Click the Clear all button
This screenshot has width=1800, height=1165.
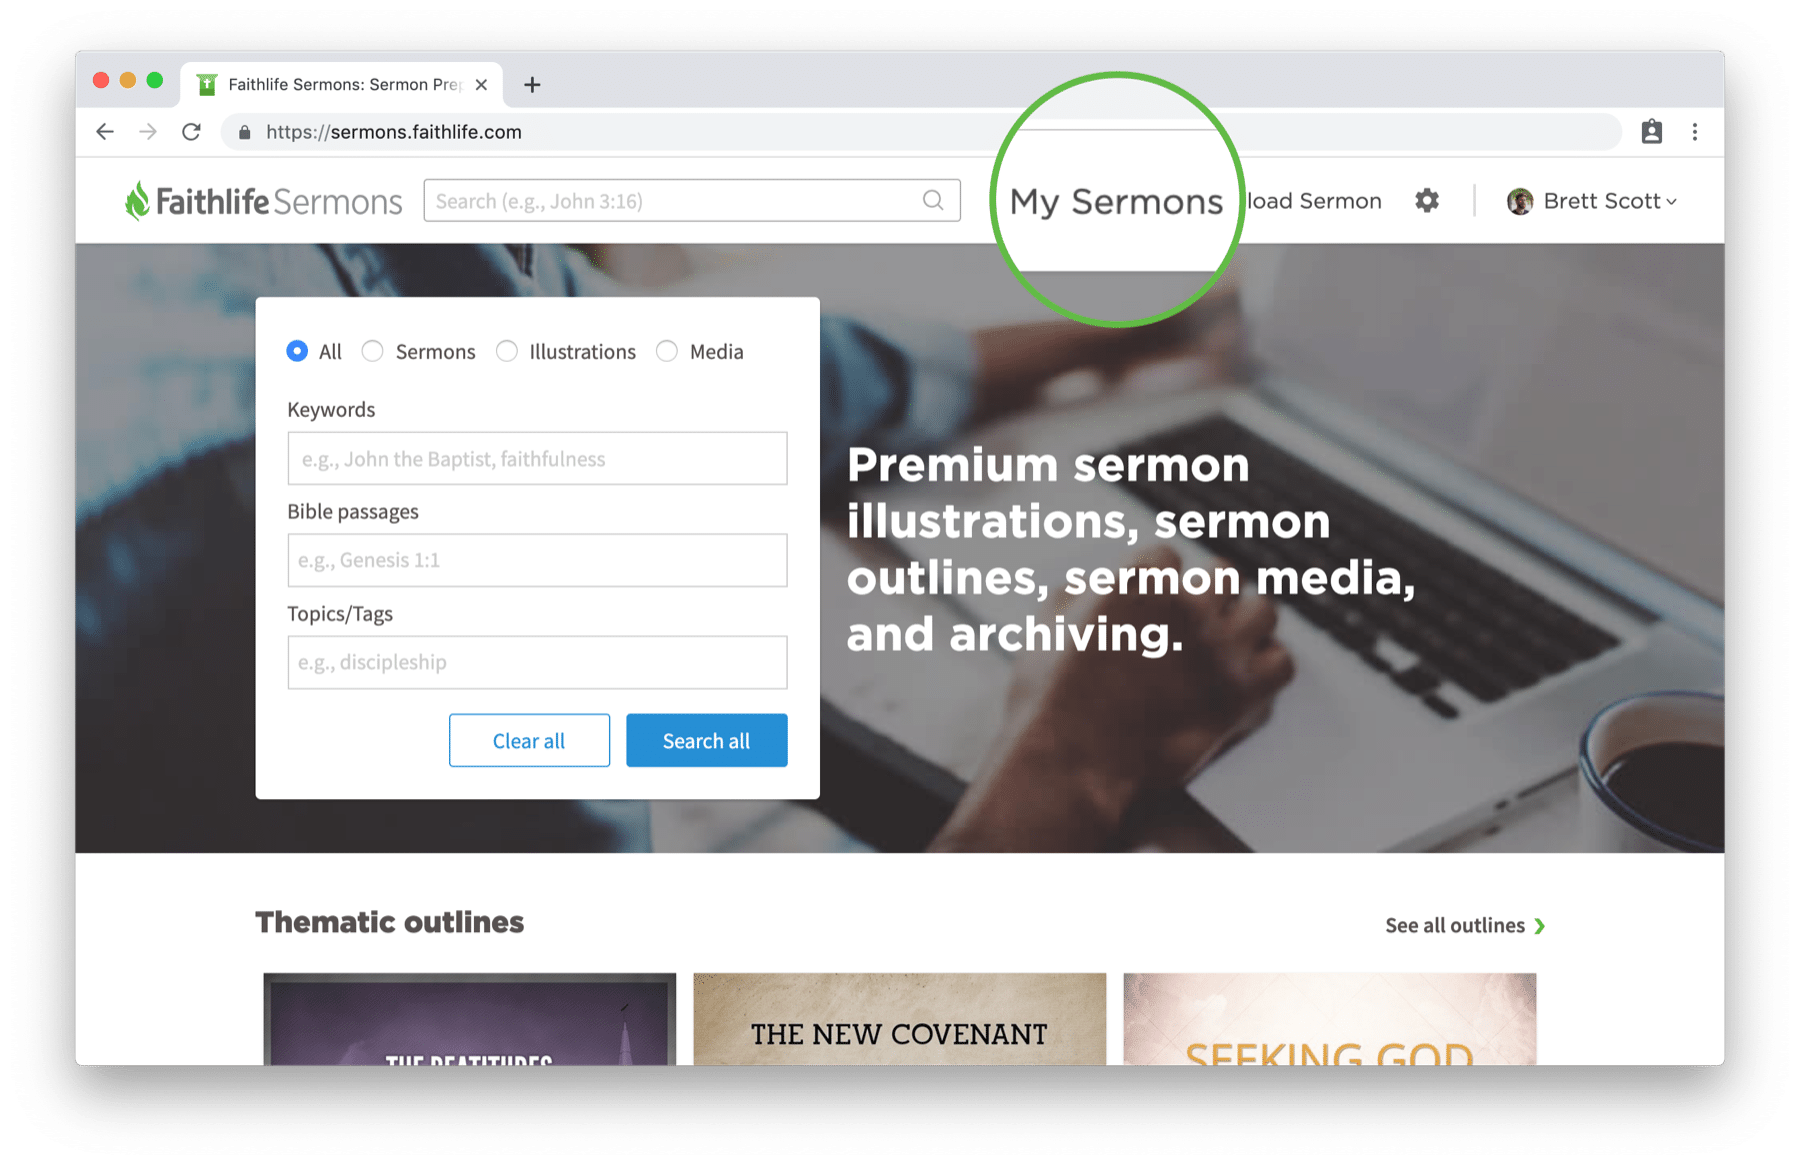click(529, 740)
